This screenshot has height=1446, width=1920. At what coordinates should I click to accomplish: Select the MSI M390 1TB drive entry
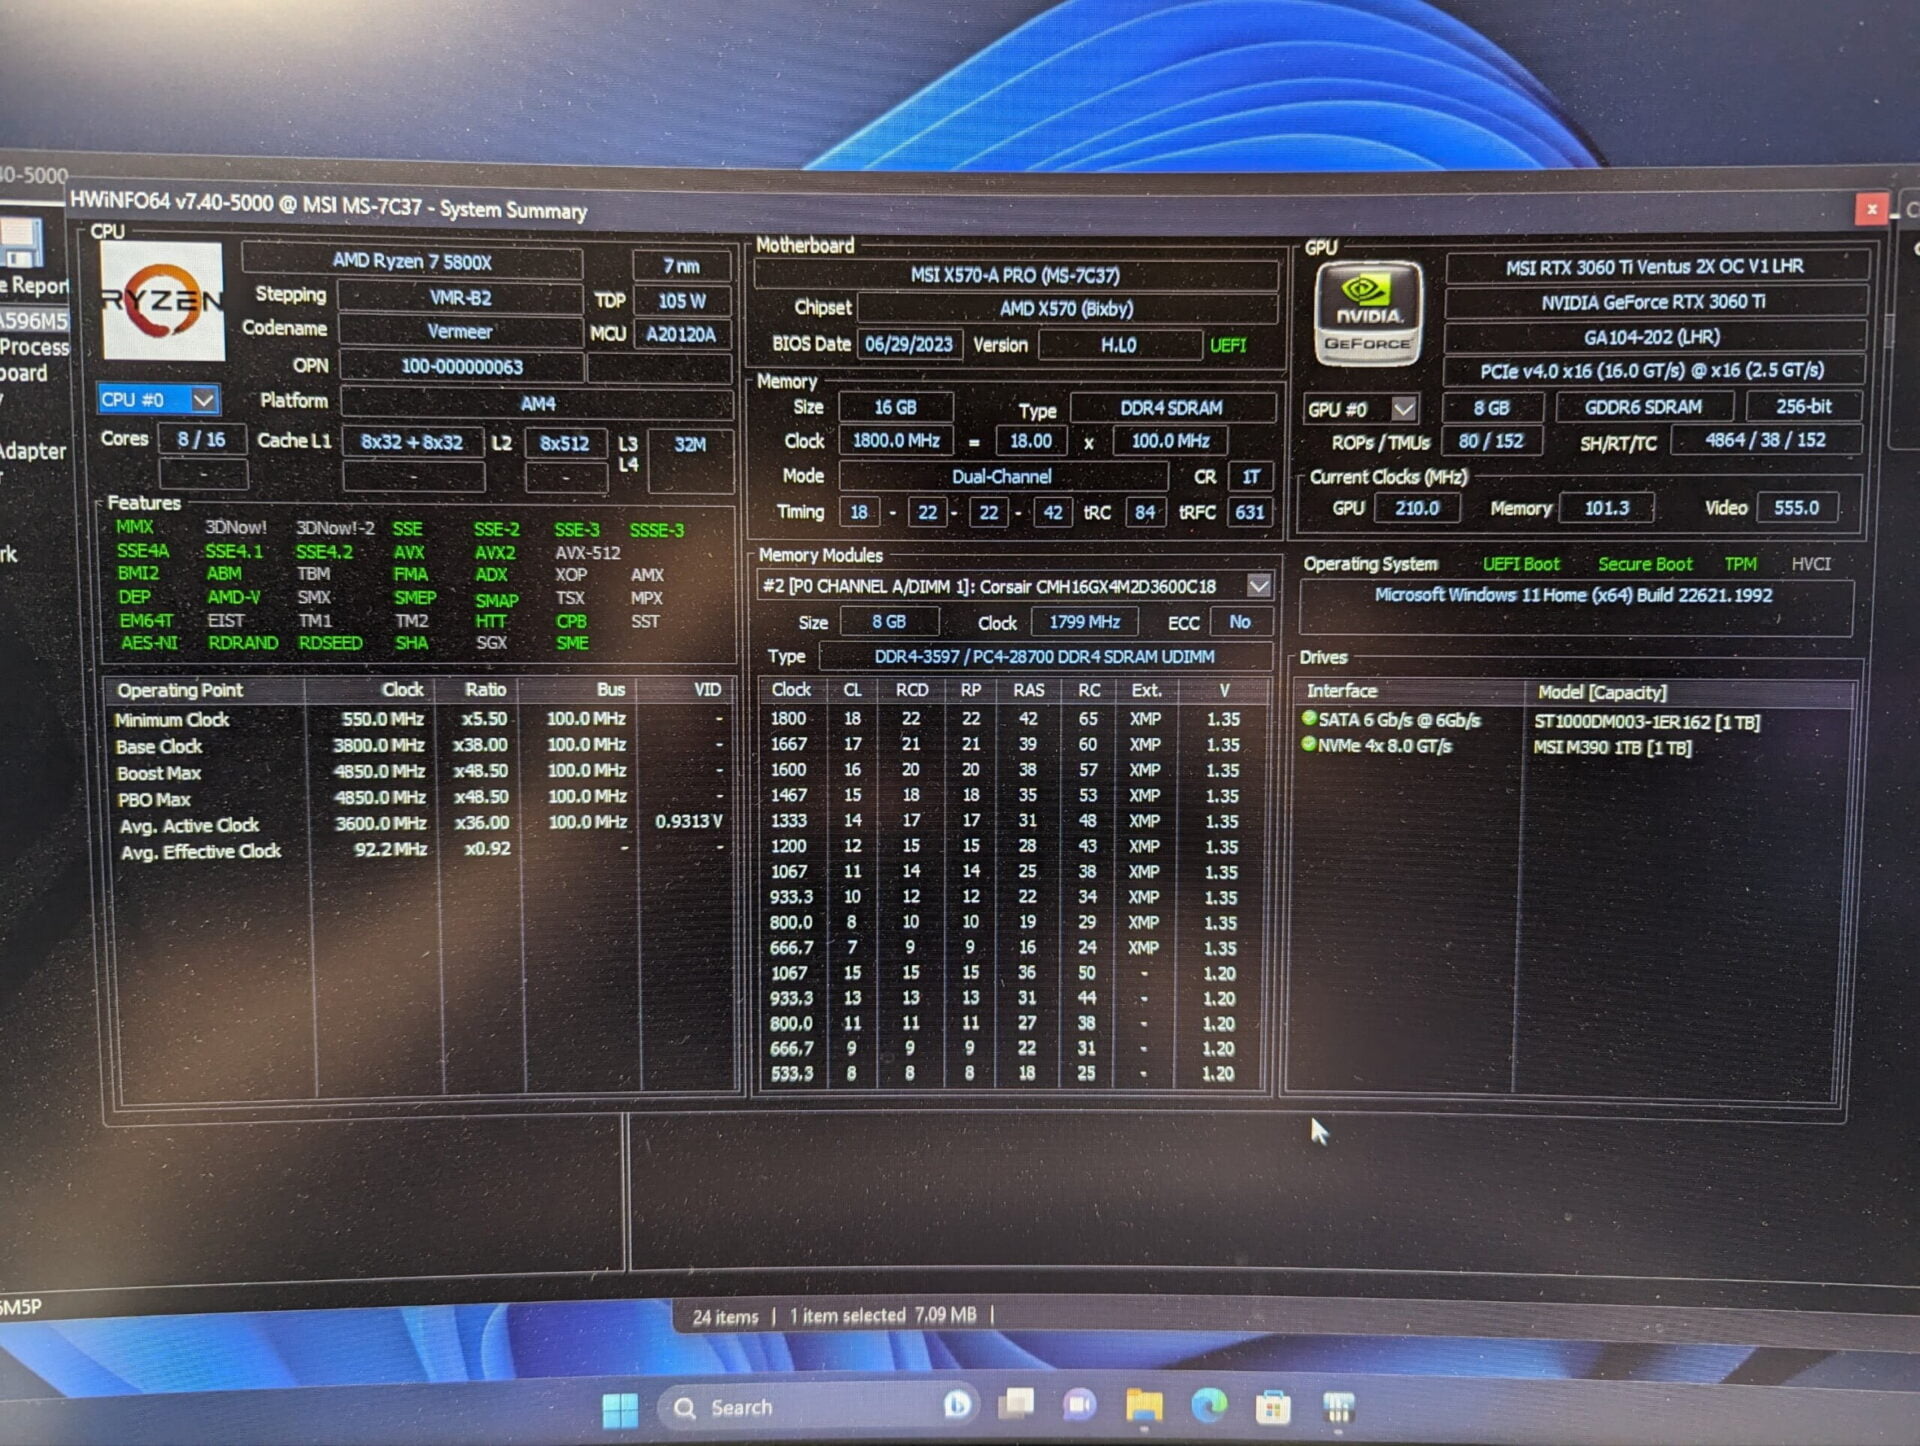[x=1613, y=748]
